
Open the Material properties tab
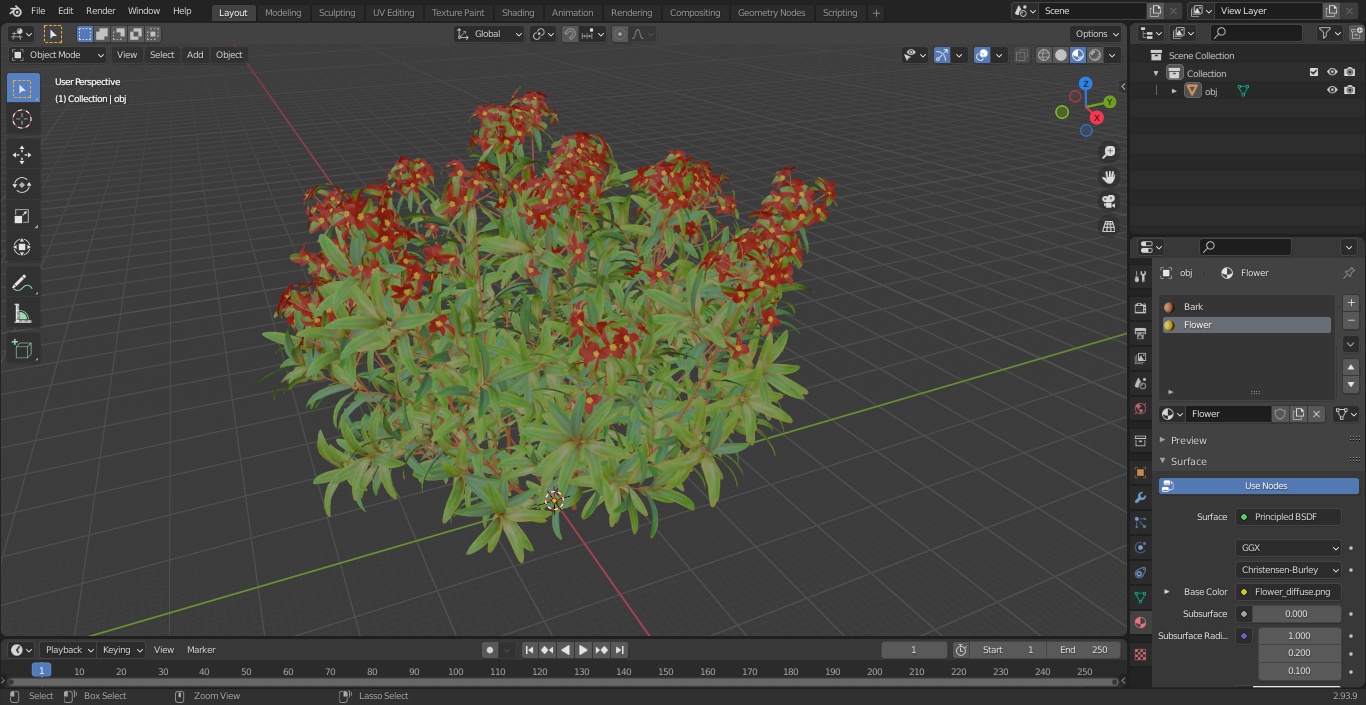(1140, 622)
